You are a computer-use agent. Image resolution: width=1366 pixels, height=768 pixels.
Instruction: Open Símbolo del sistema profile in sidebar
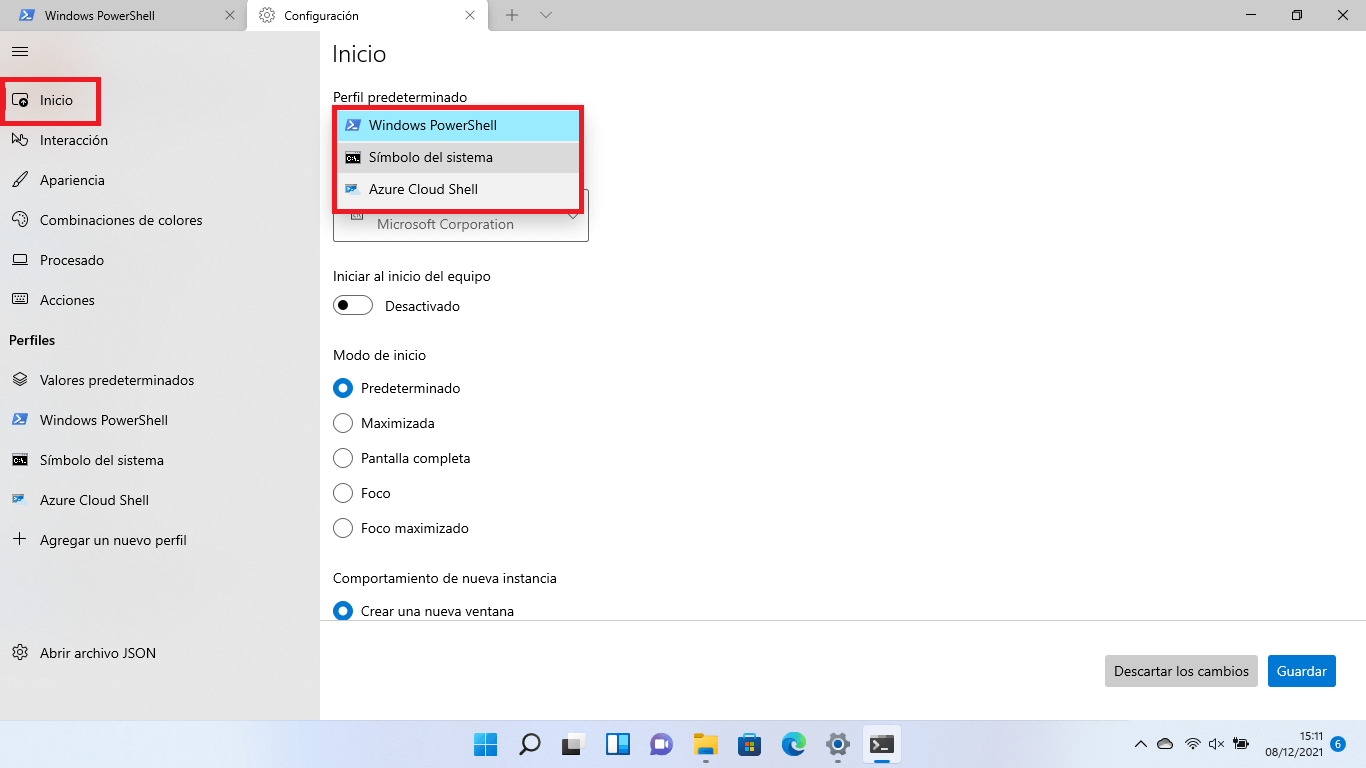pyautogui.click(x=160, y=460)
